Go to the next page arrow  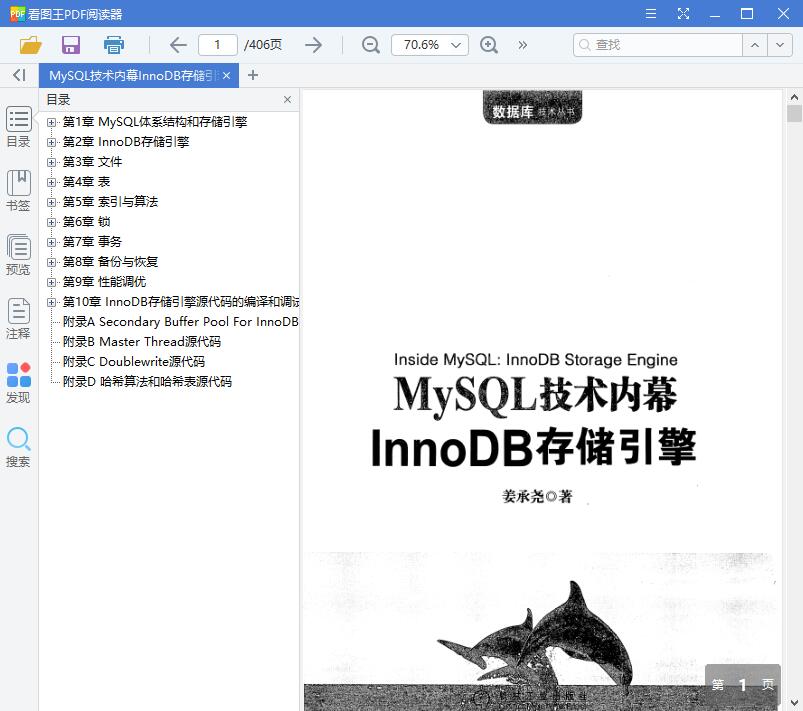313,45
